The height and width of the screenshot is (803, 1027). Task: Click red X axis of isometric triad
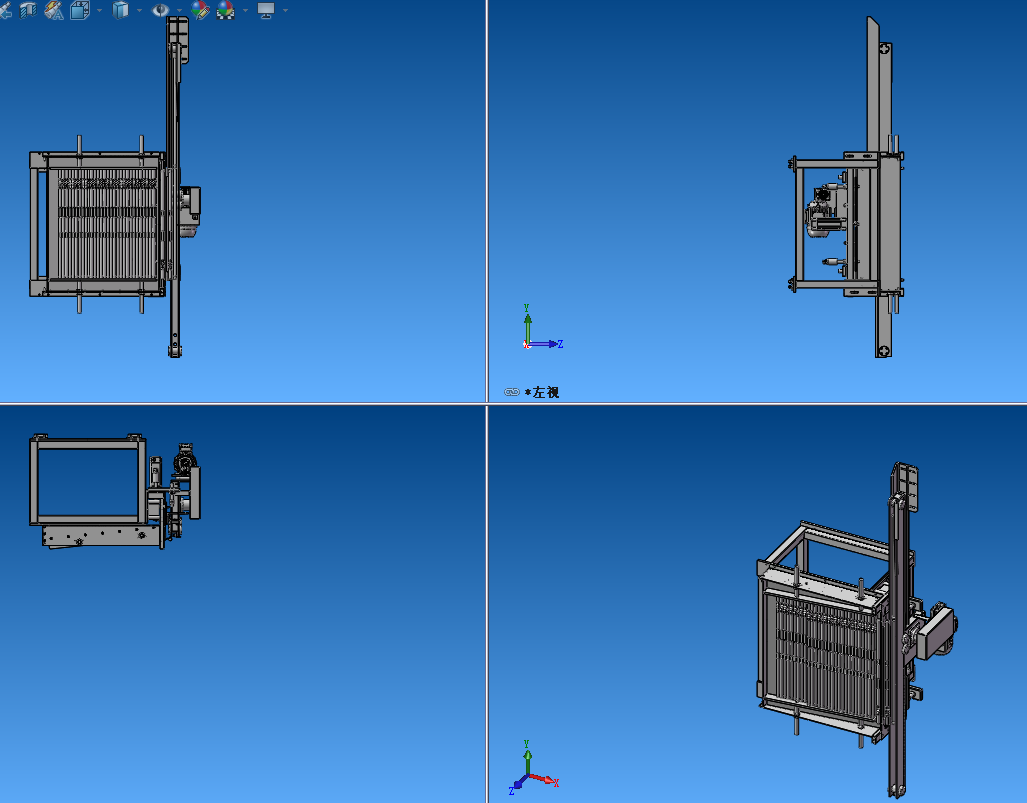[545, 780]
